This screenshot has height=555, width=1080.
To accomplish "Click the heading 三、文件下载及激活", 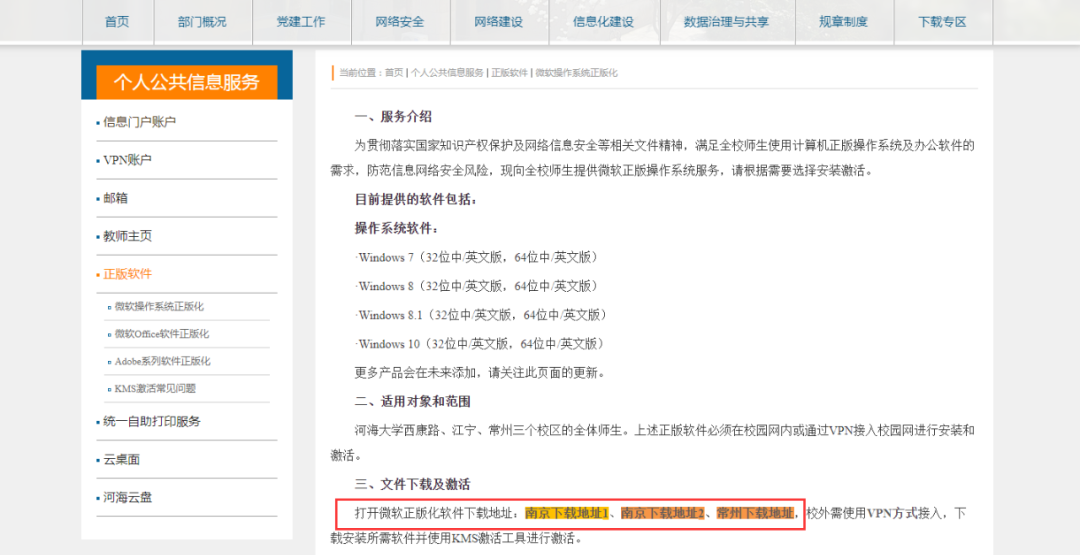I will (x=412, y=484).
